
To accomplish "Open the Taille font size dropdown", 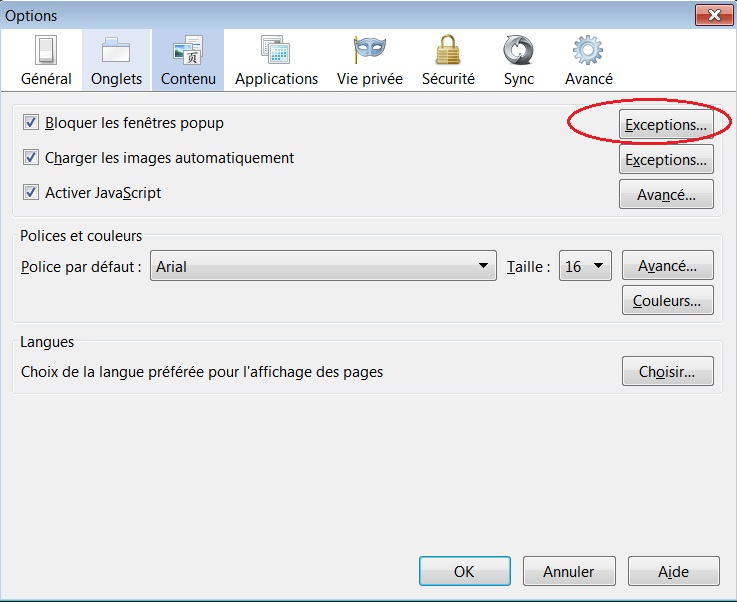I will (585, 266).
